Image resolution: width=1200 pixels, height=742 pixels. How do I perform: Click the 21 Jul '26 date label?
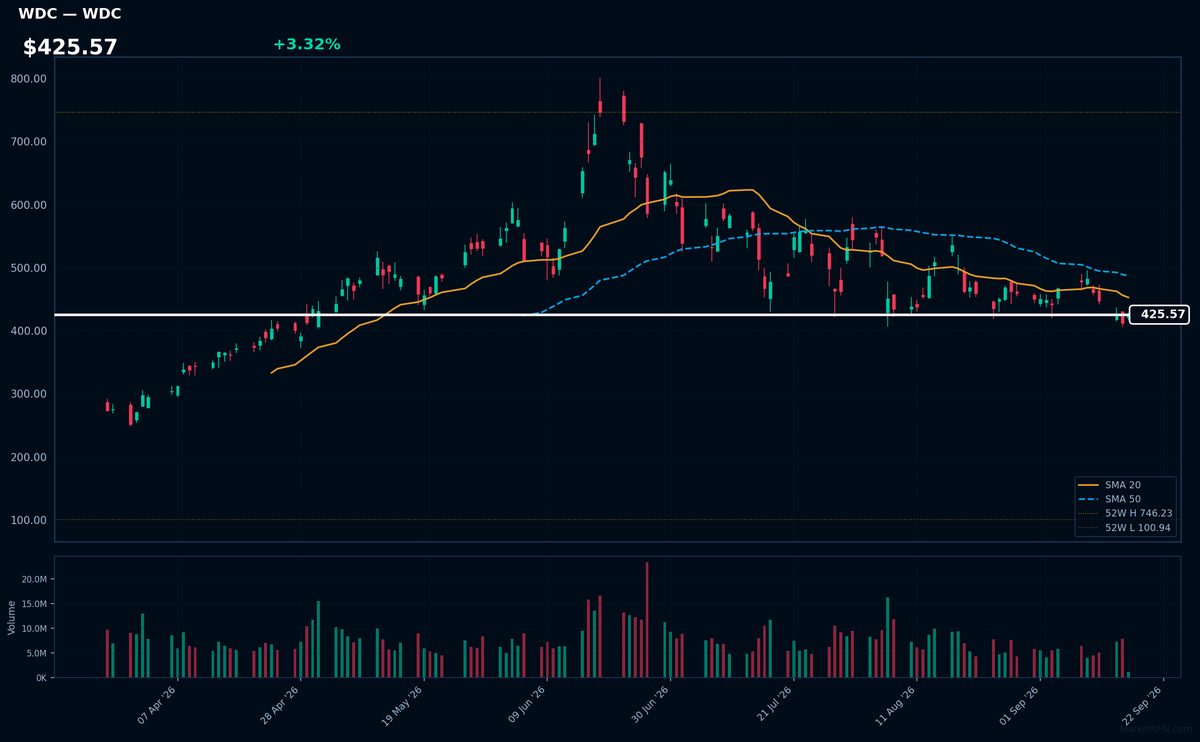click(773, 705)
